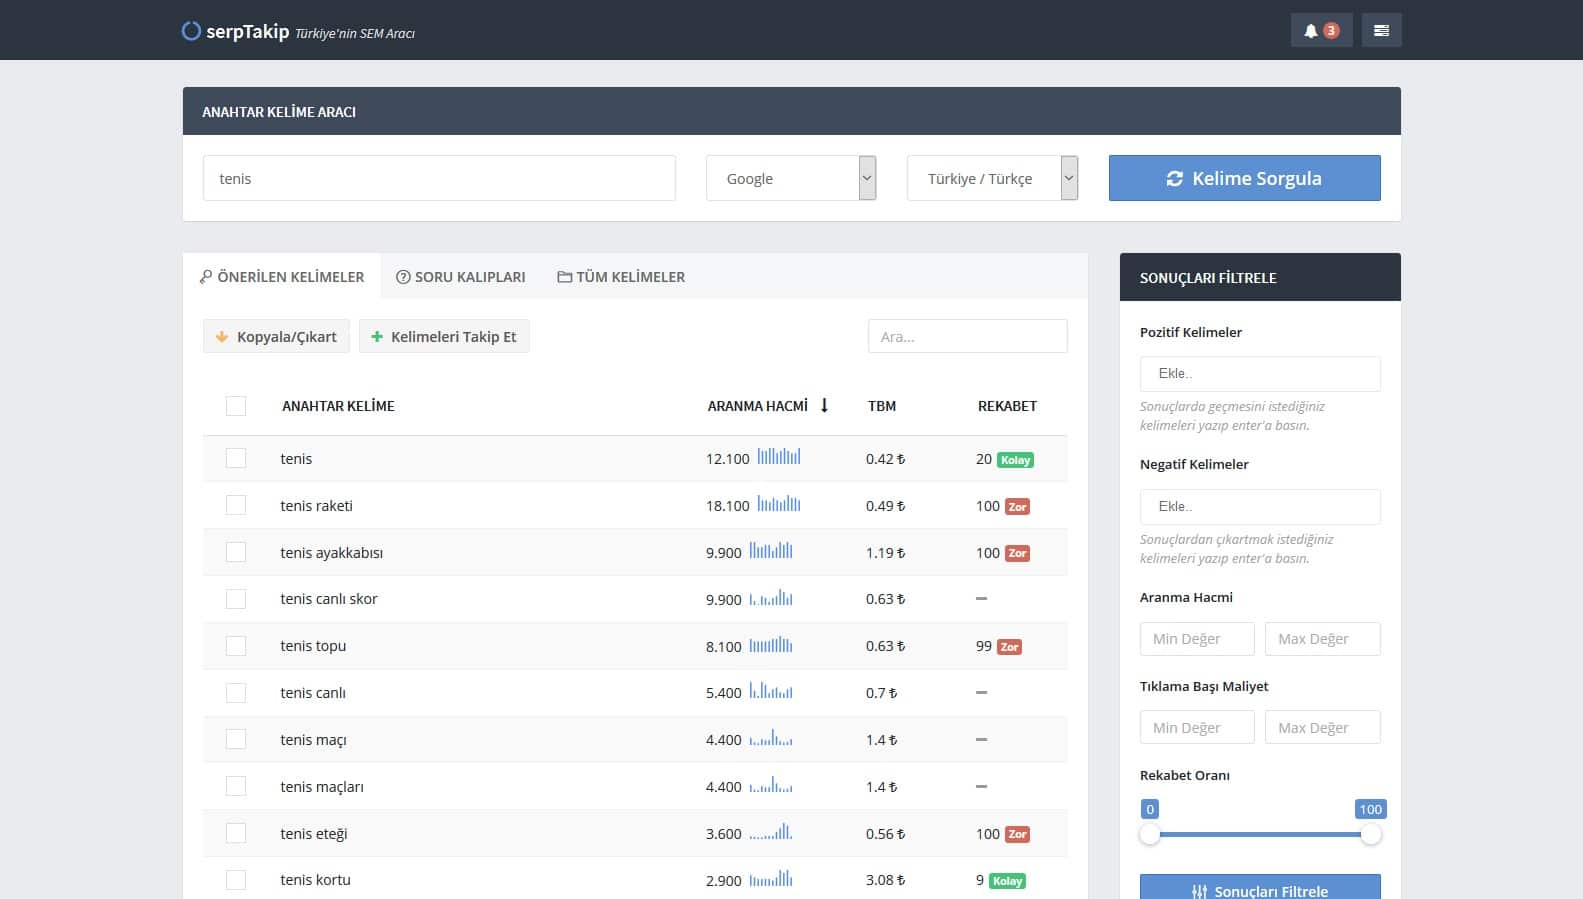Check the box for tenis maçı
The width and height of the screenshot is (1583, 899).
point(236,739)
